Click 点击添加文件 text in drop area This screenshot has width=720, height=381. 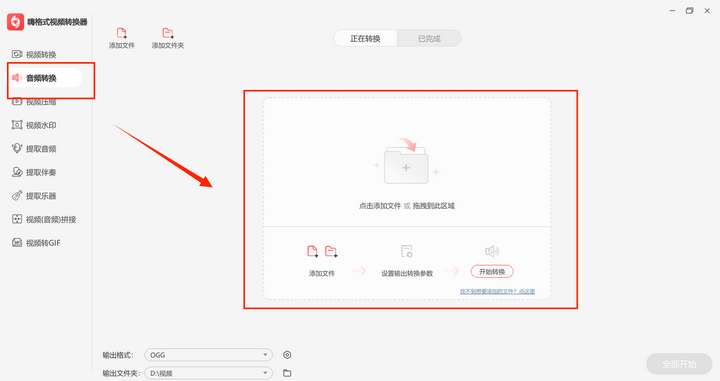(380, 206)
